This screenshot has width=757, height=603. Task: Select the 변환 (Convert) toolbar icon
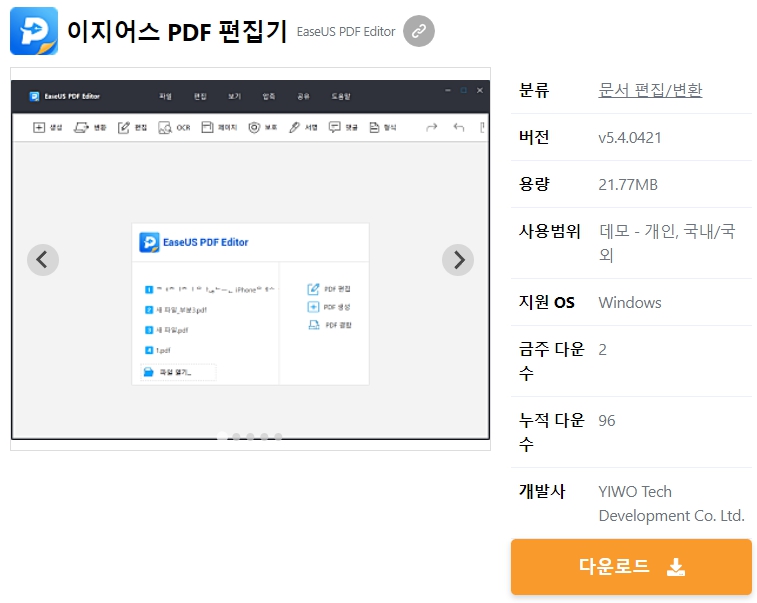[81, 127]
